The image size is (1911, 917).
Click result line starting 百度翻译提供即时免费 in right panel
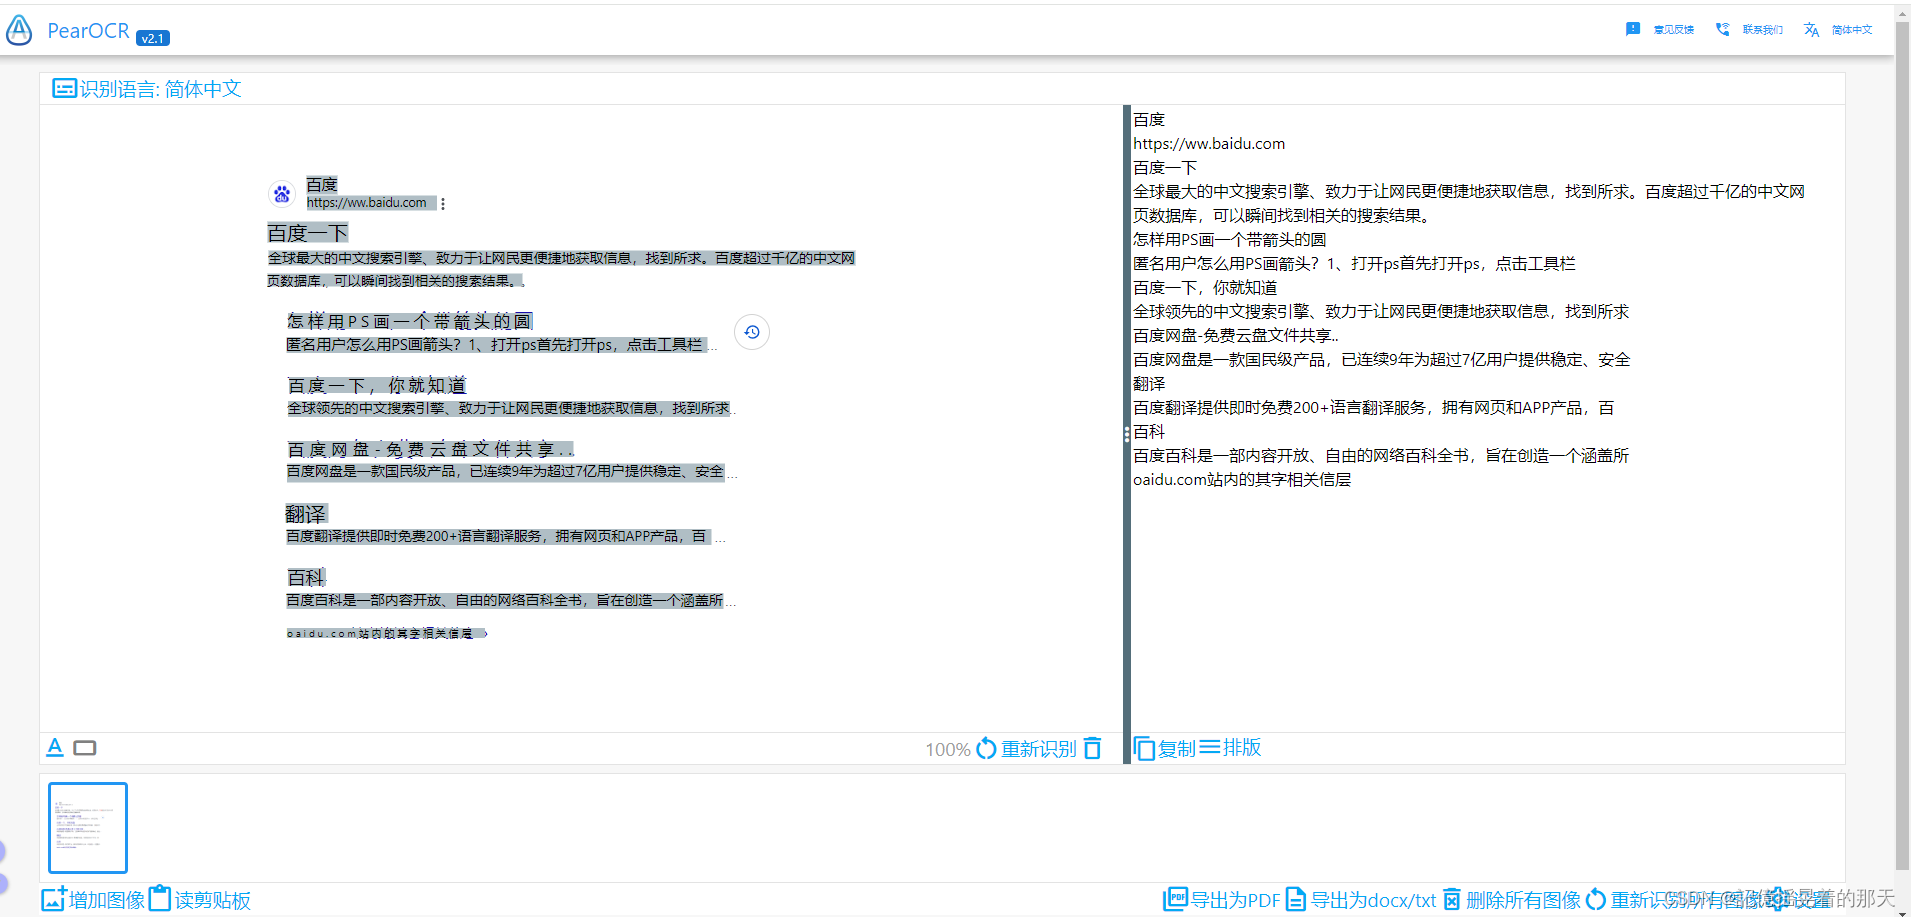[x=1373, y=408]
